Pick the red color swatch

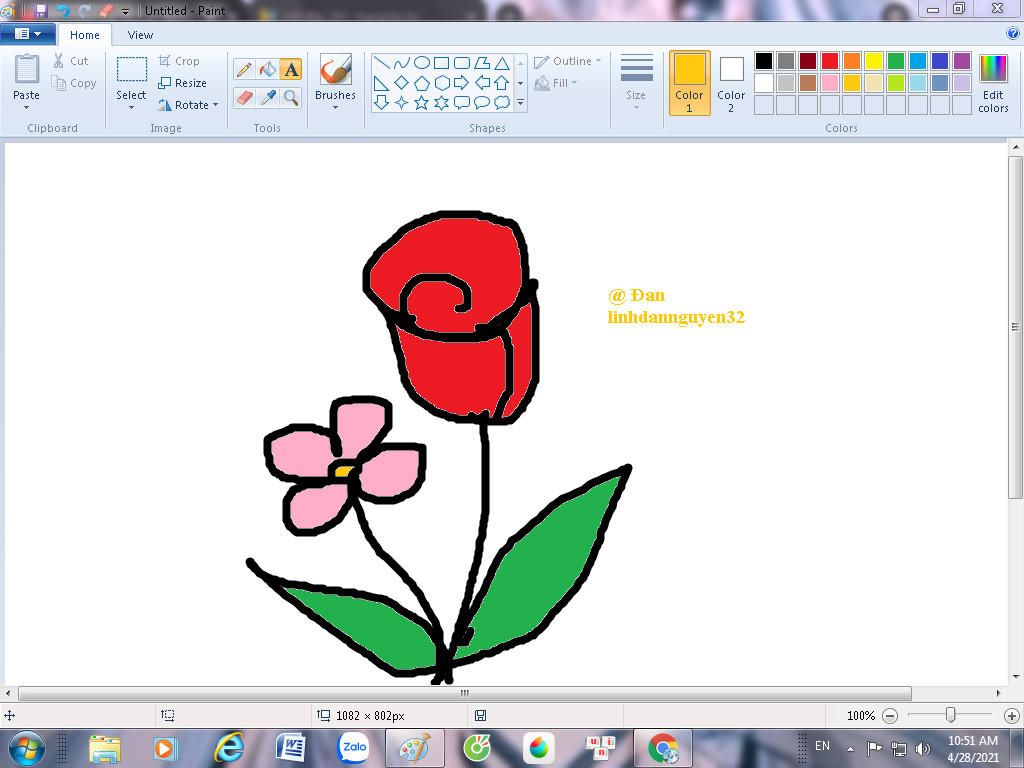point(830,61)
